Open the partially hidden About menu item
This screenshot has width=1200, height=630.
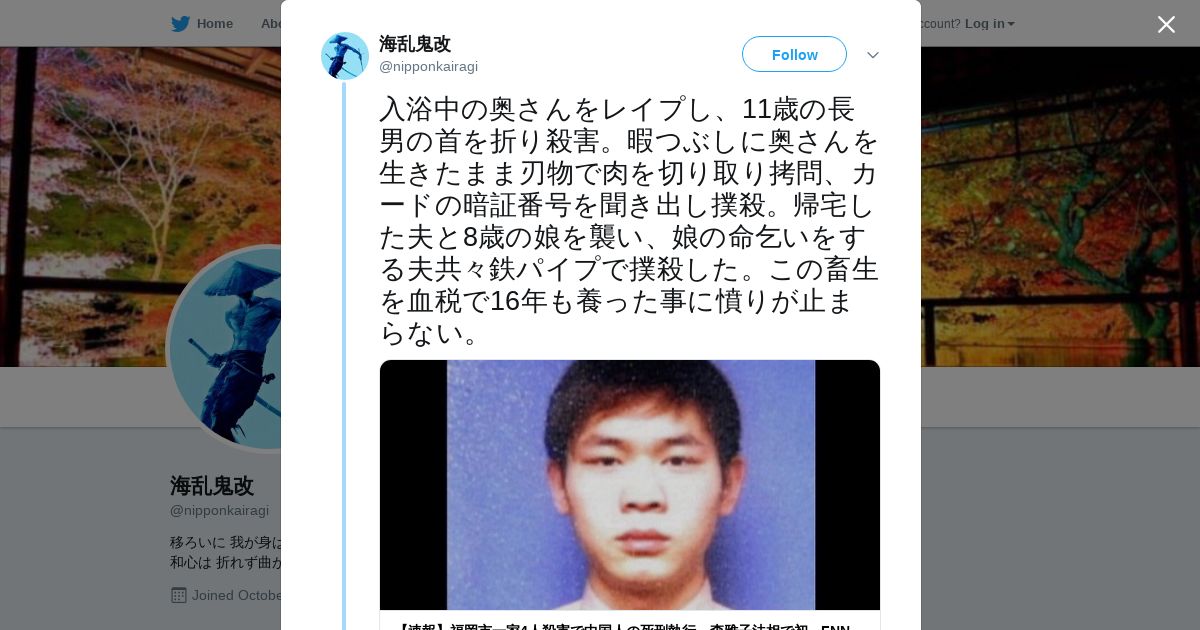point(271,24)
